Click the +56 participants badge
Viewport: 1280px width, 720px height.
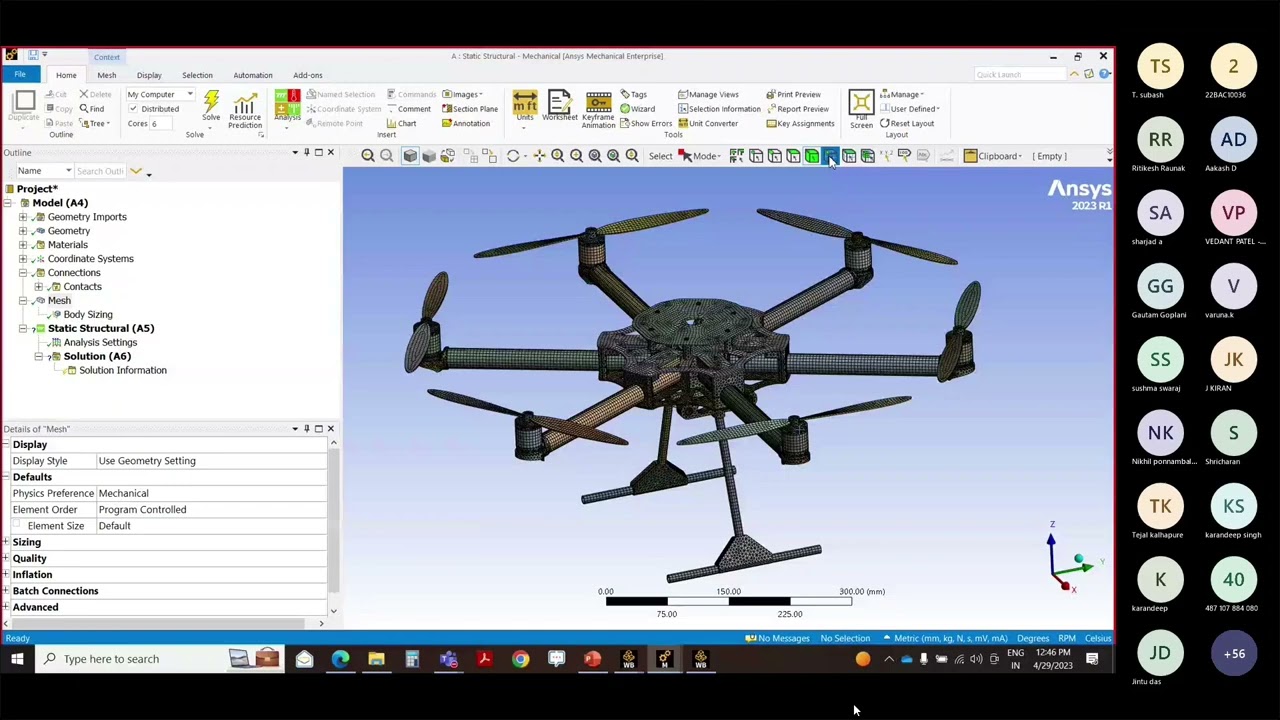(x=1233, y=654)
